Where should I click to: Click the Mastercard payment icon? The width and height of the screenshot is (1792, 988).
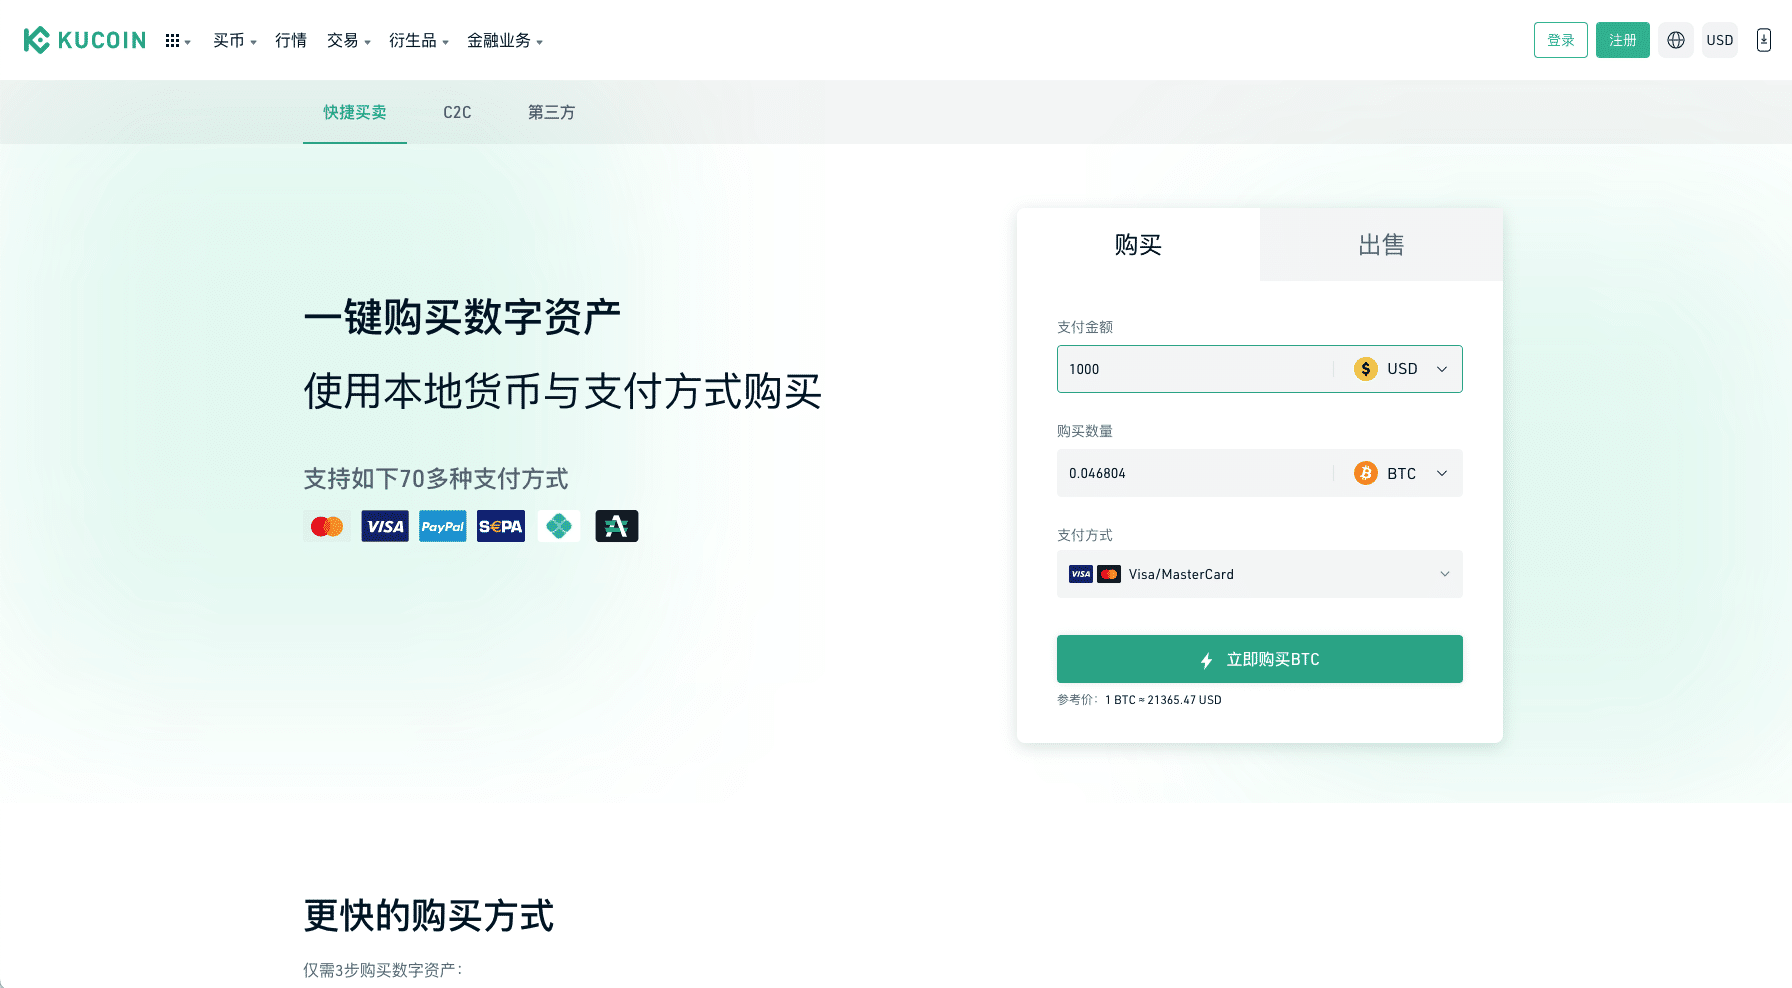[x=326, y=526]
